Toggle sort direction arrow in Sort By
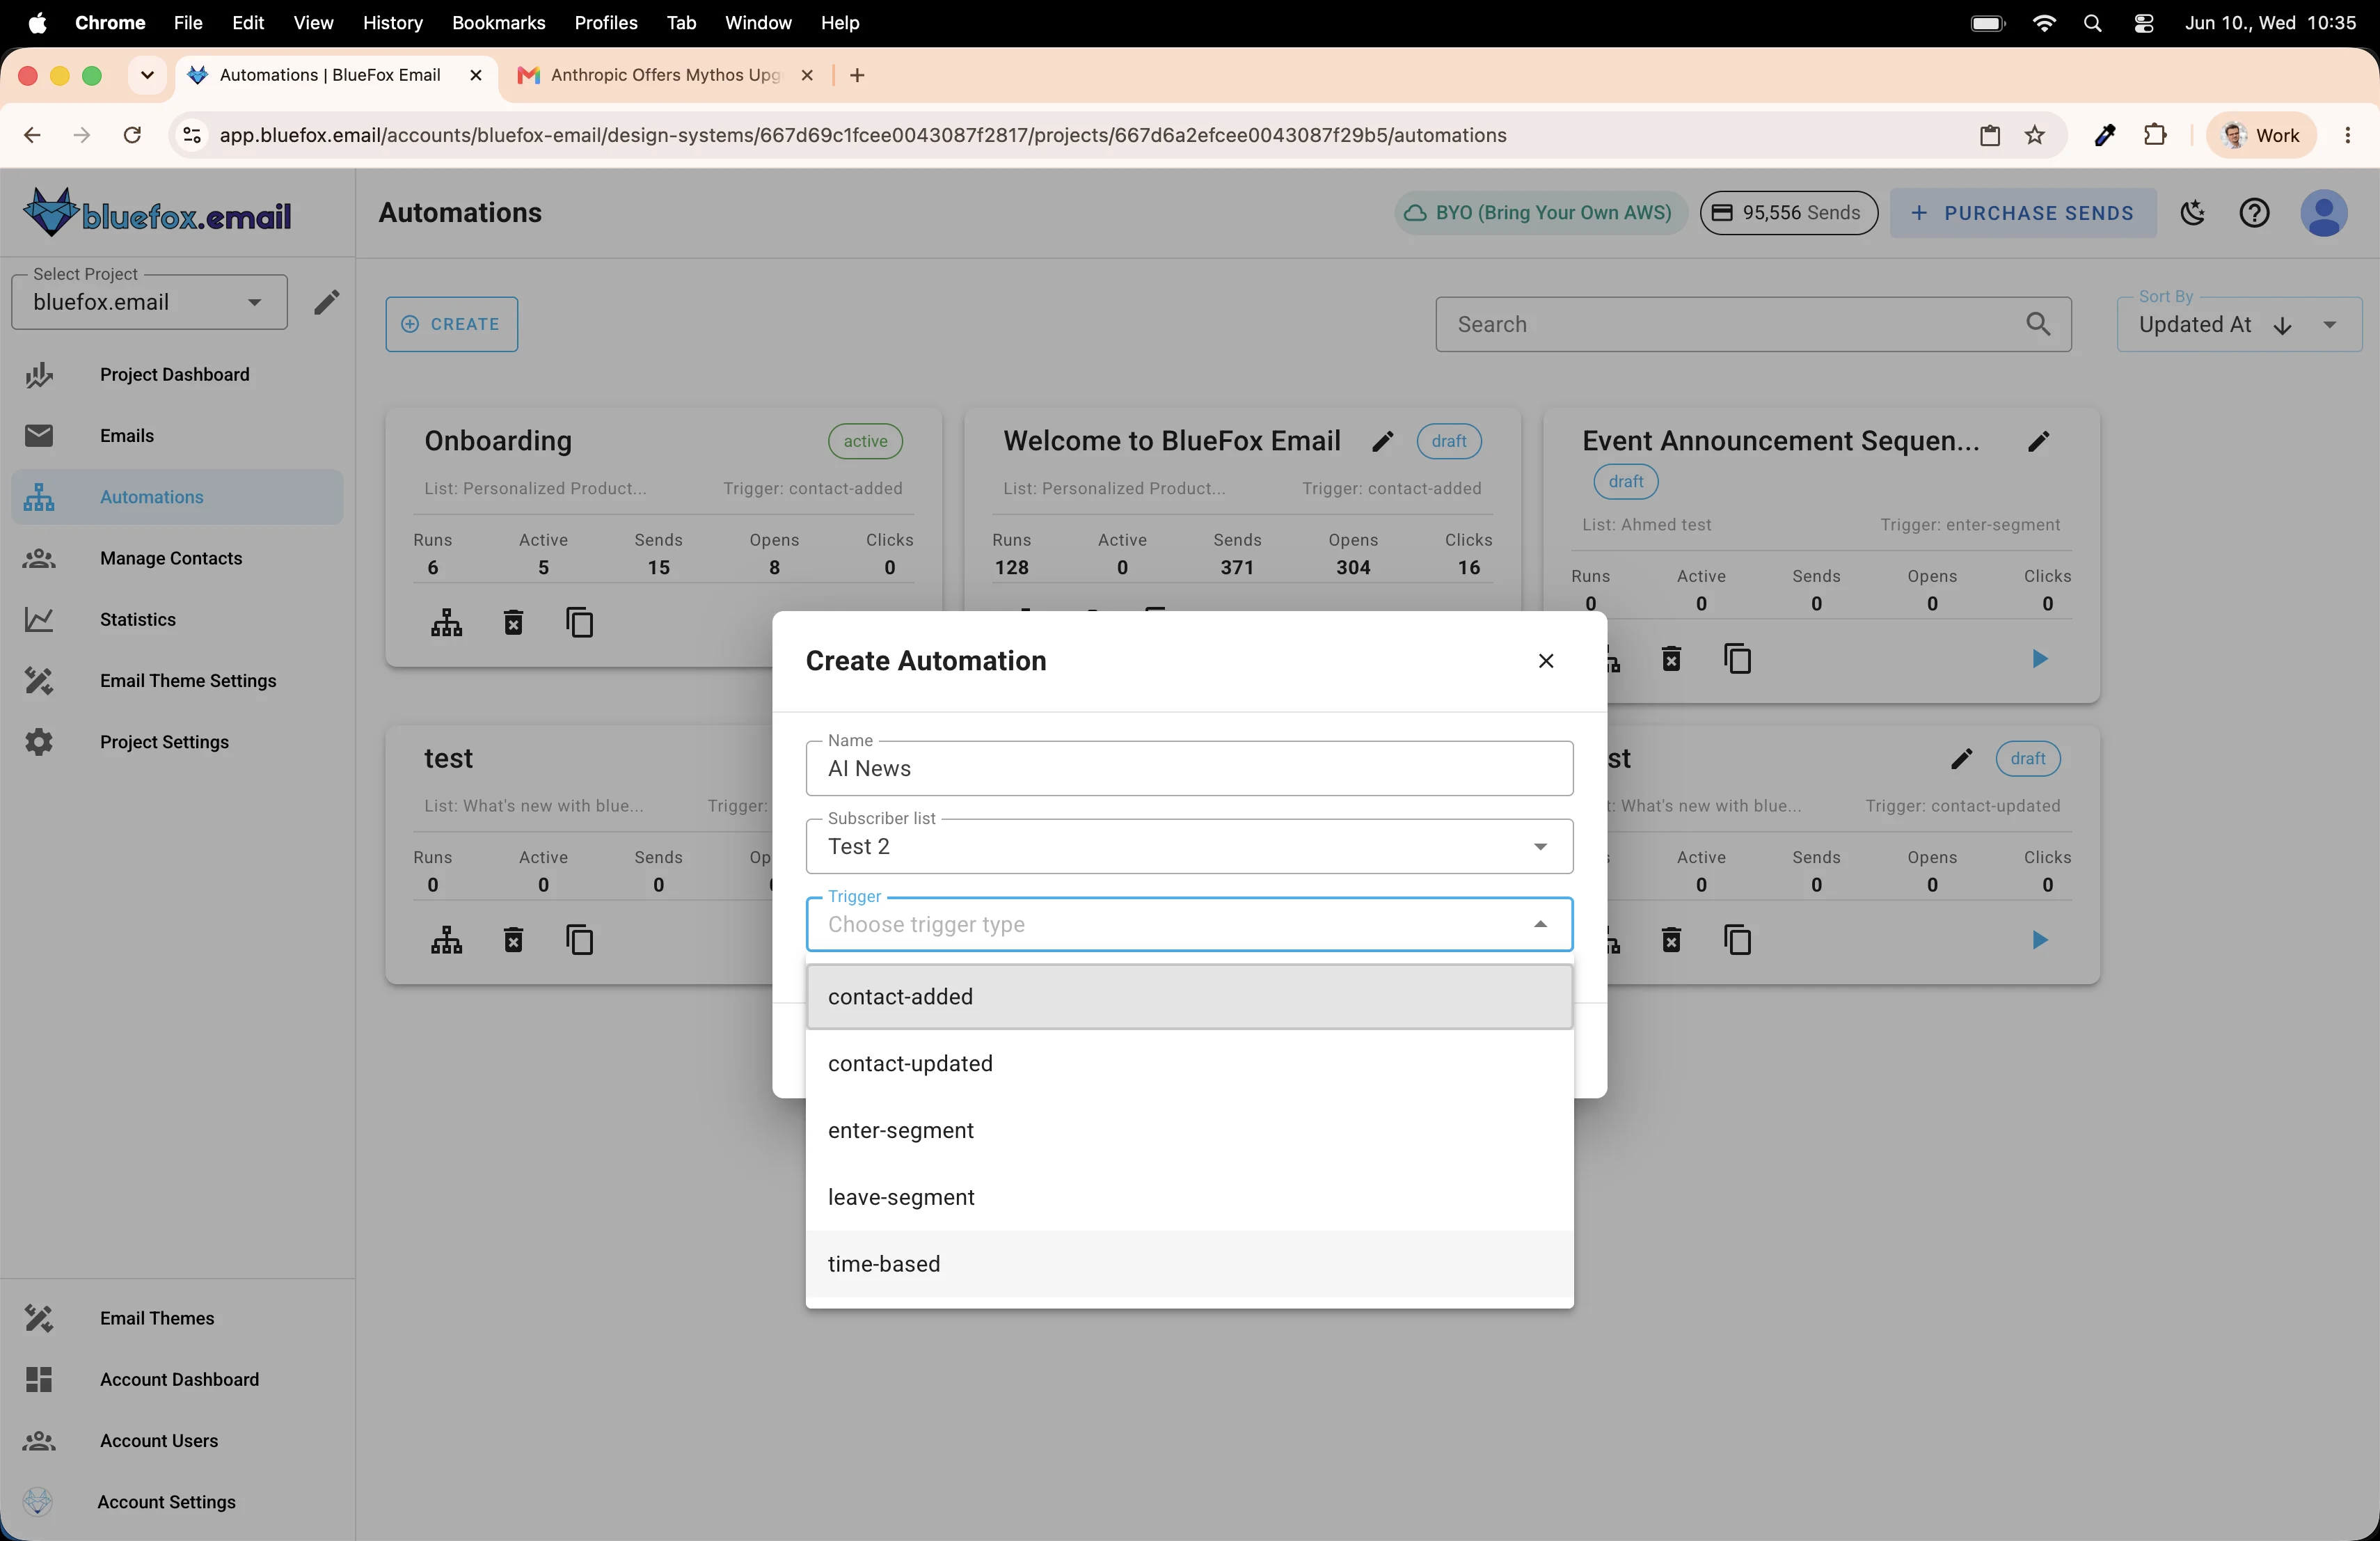 point(2283,325)
